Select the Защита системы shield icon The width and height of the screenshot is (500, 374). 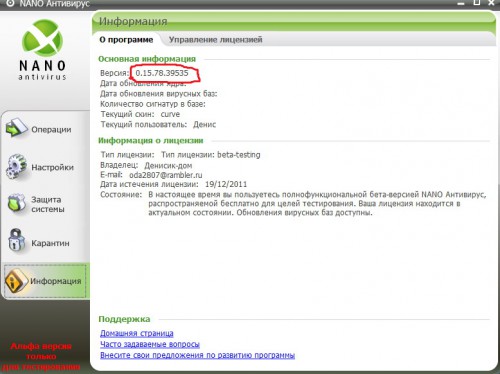pyautogui.click(x=16, y=203)
